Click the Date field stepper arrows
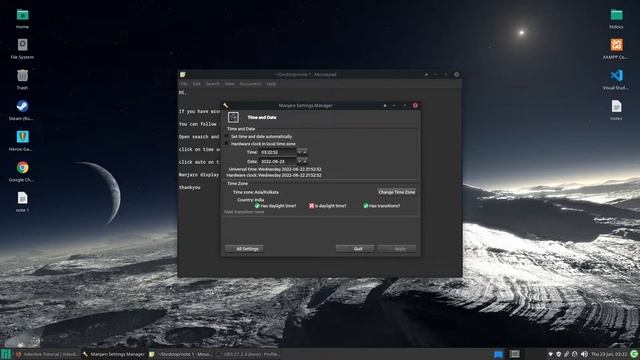 [x=302, y=162]
